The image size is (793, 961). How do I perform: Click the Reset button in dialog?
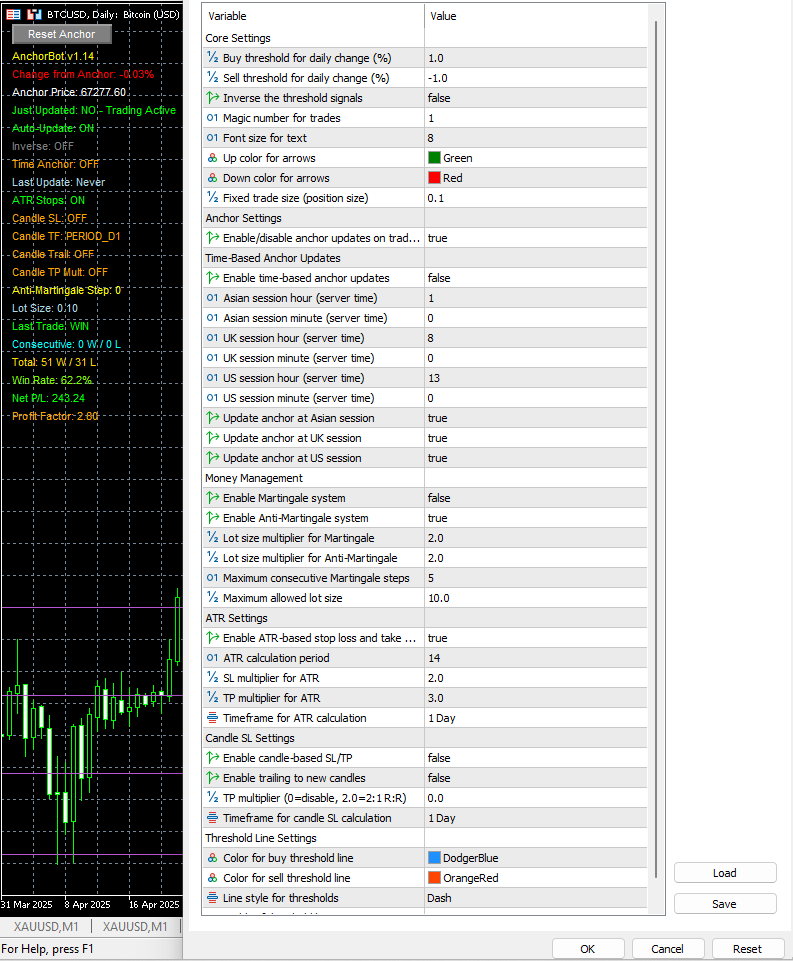click(748, 949)
